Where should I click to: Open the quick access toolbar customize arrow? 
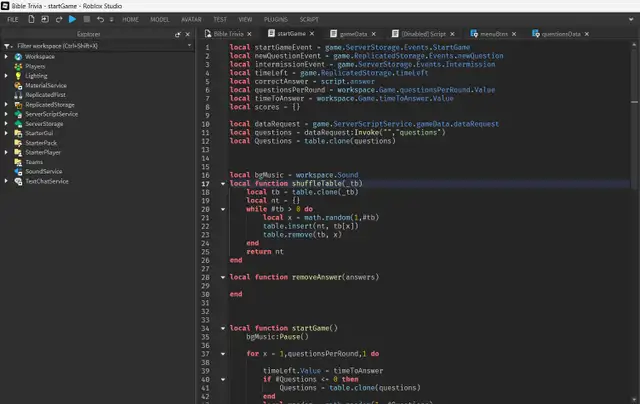point(111,20)
